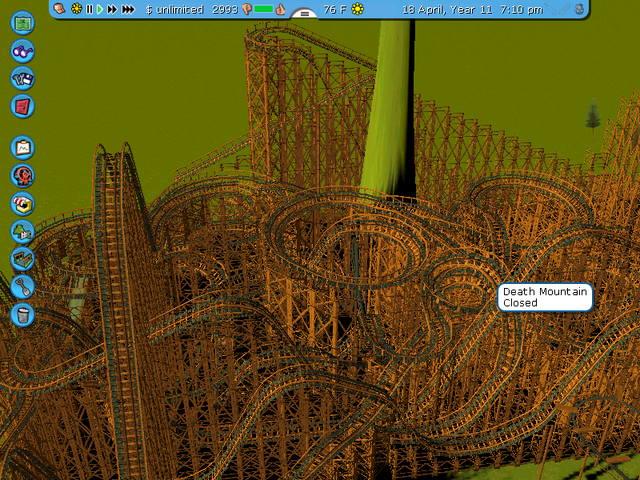Click the thumbs-up park rating icon
The image size is (640, 480).
[x=280, y=9]
